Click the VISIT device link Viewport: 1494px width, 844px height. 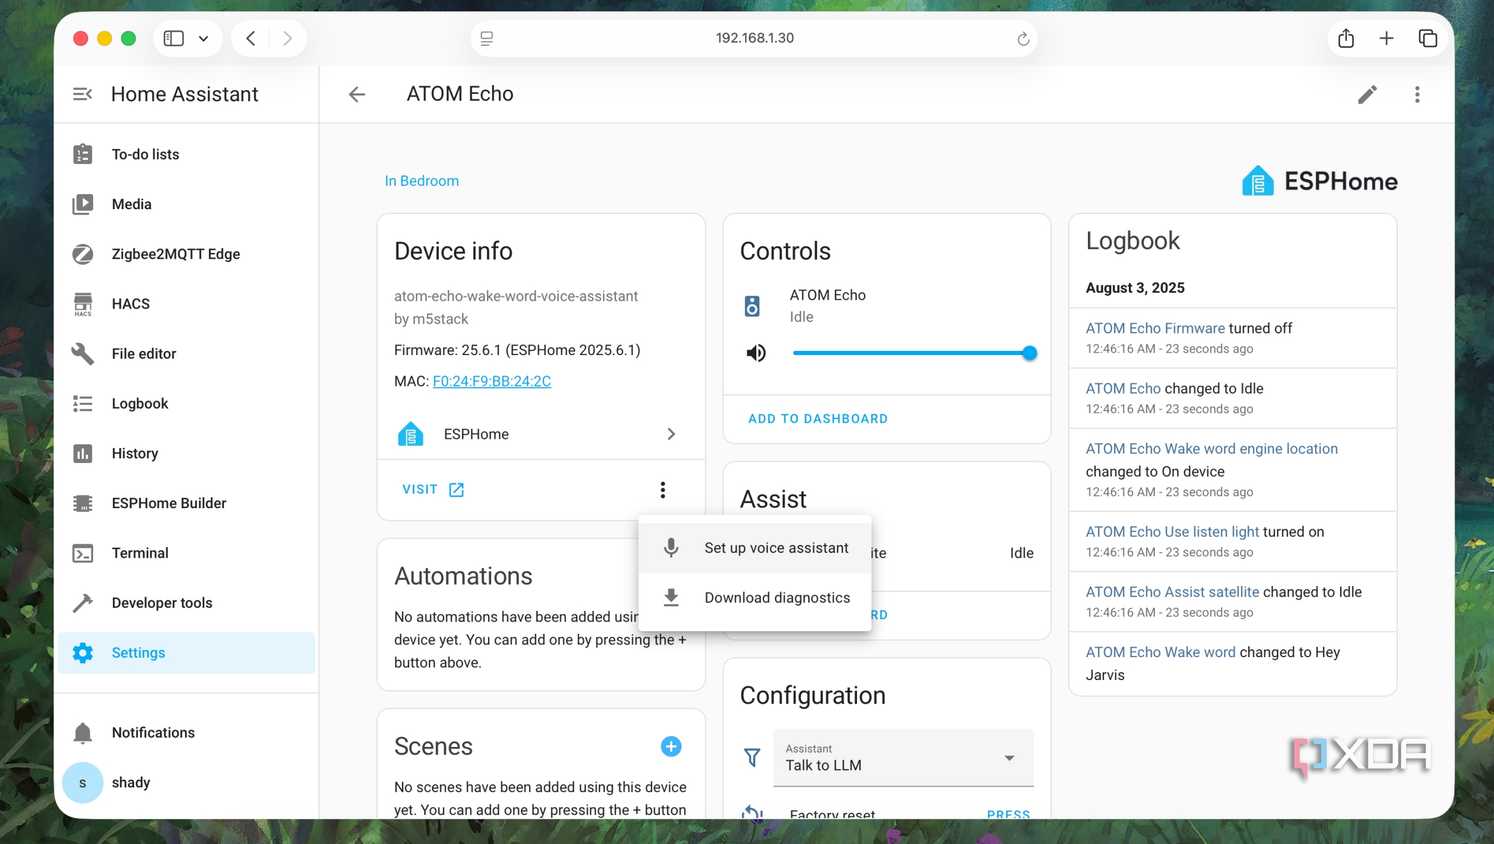pos(433,490)
